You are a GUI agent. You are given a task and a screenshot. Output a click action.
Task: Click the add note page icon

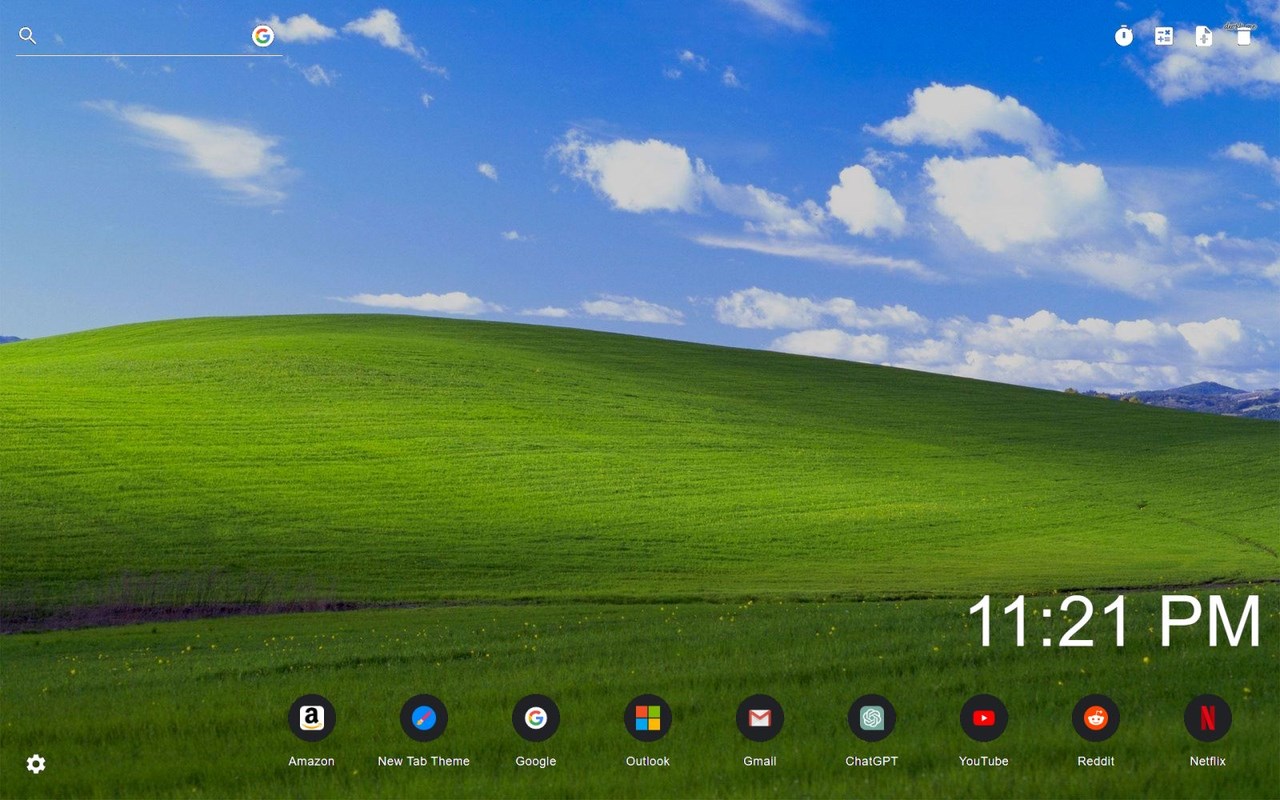point(1204,36)
